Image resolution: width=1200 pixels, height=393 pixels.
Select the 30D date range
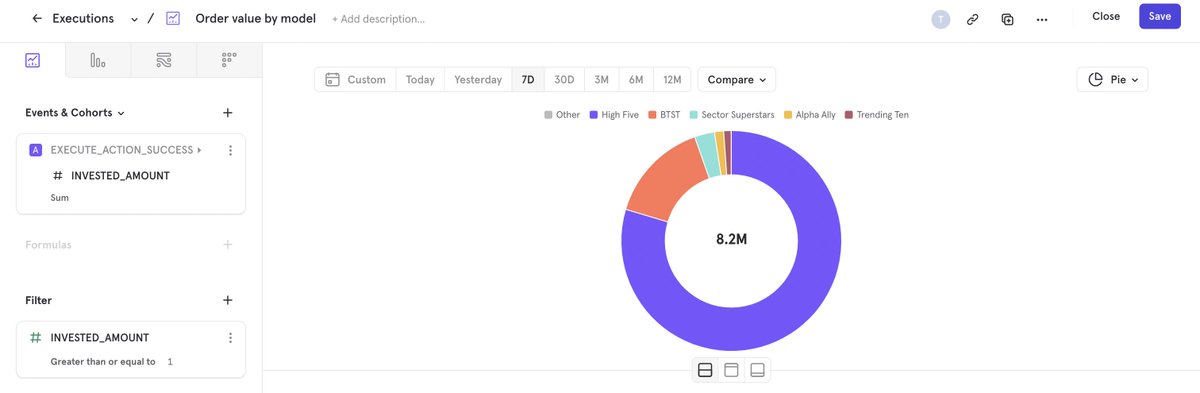click(x=565, y=79)
